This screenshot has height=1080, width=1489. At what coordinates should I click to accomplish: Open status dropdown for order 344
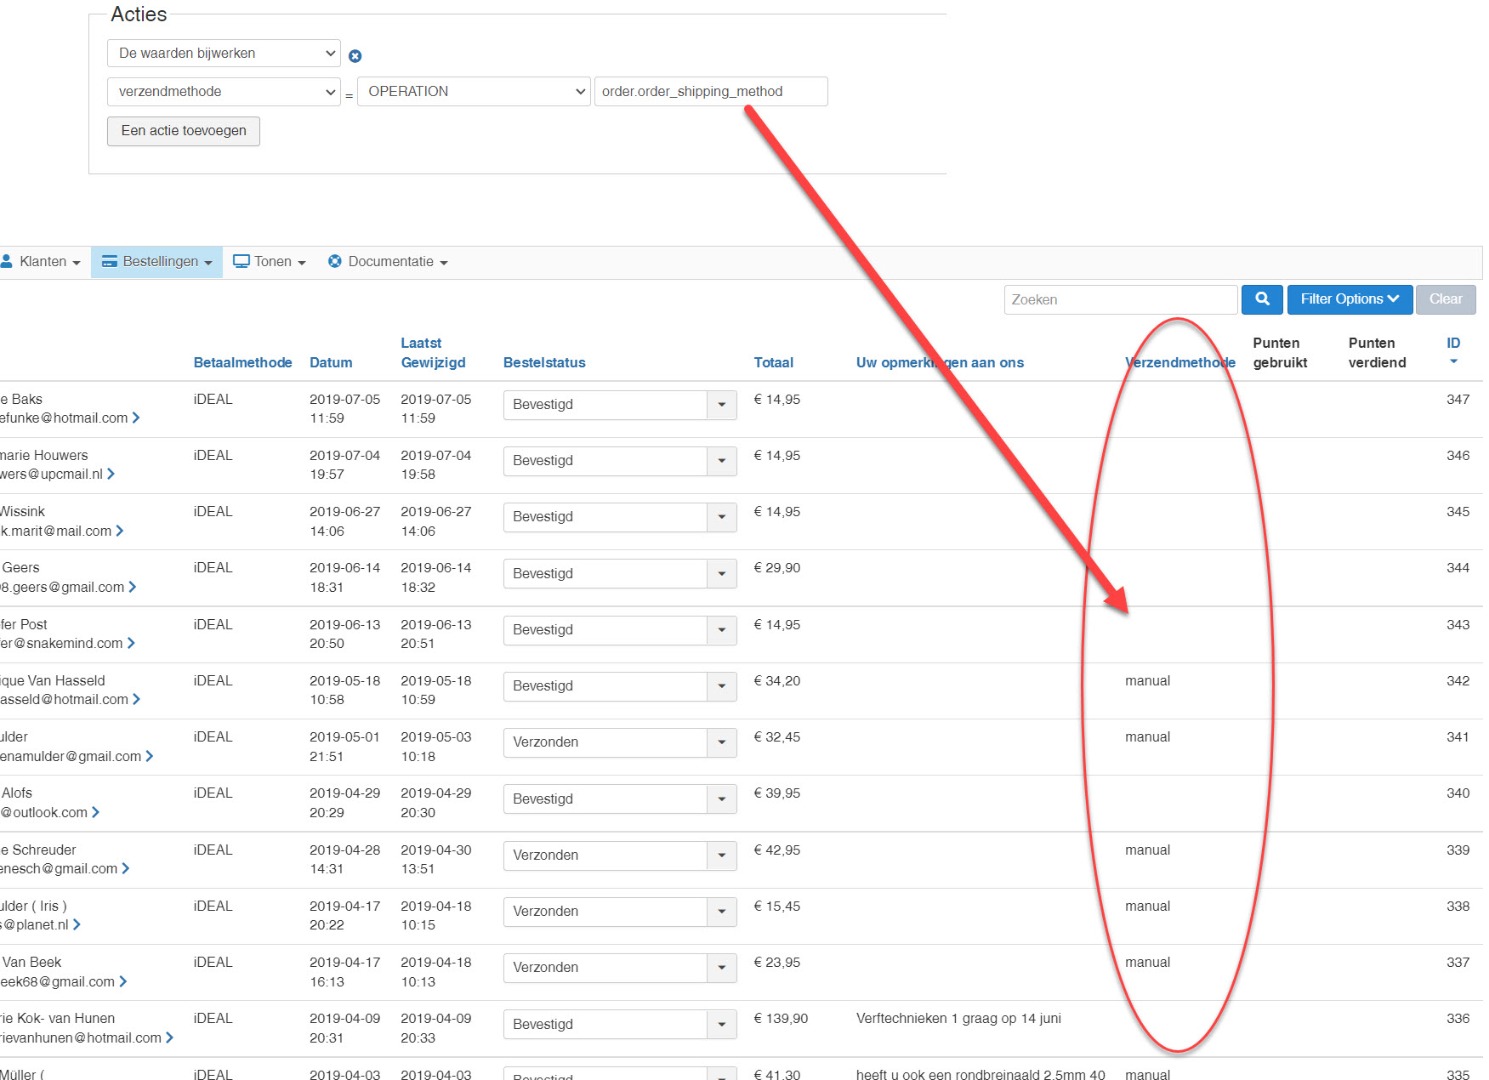point(619,573)
